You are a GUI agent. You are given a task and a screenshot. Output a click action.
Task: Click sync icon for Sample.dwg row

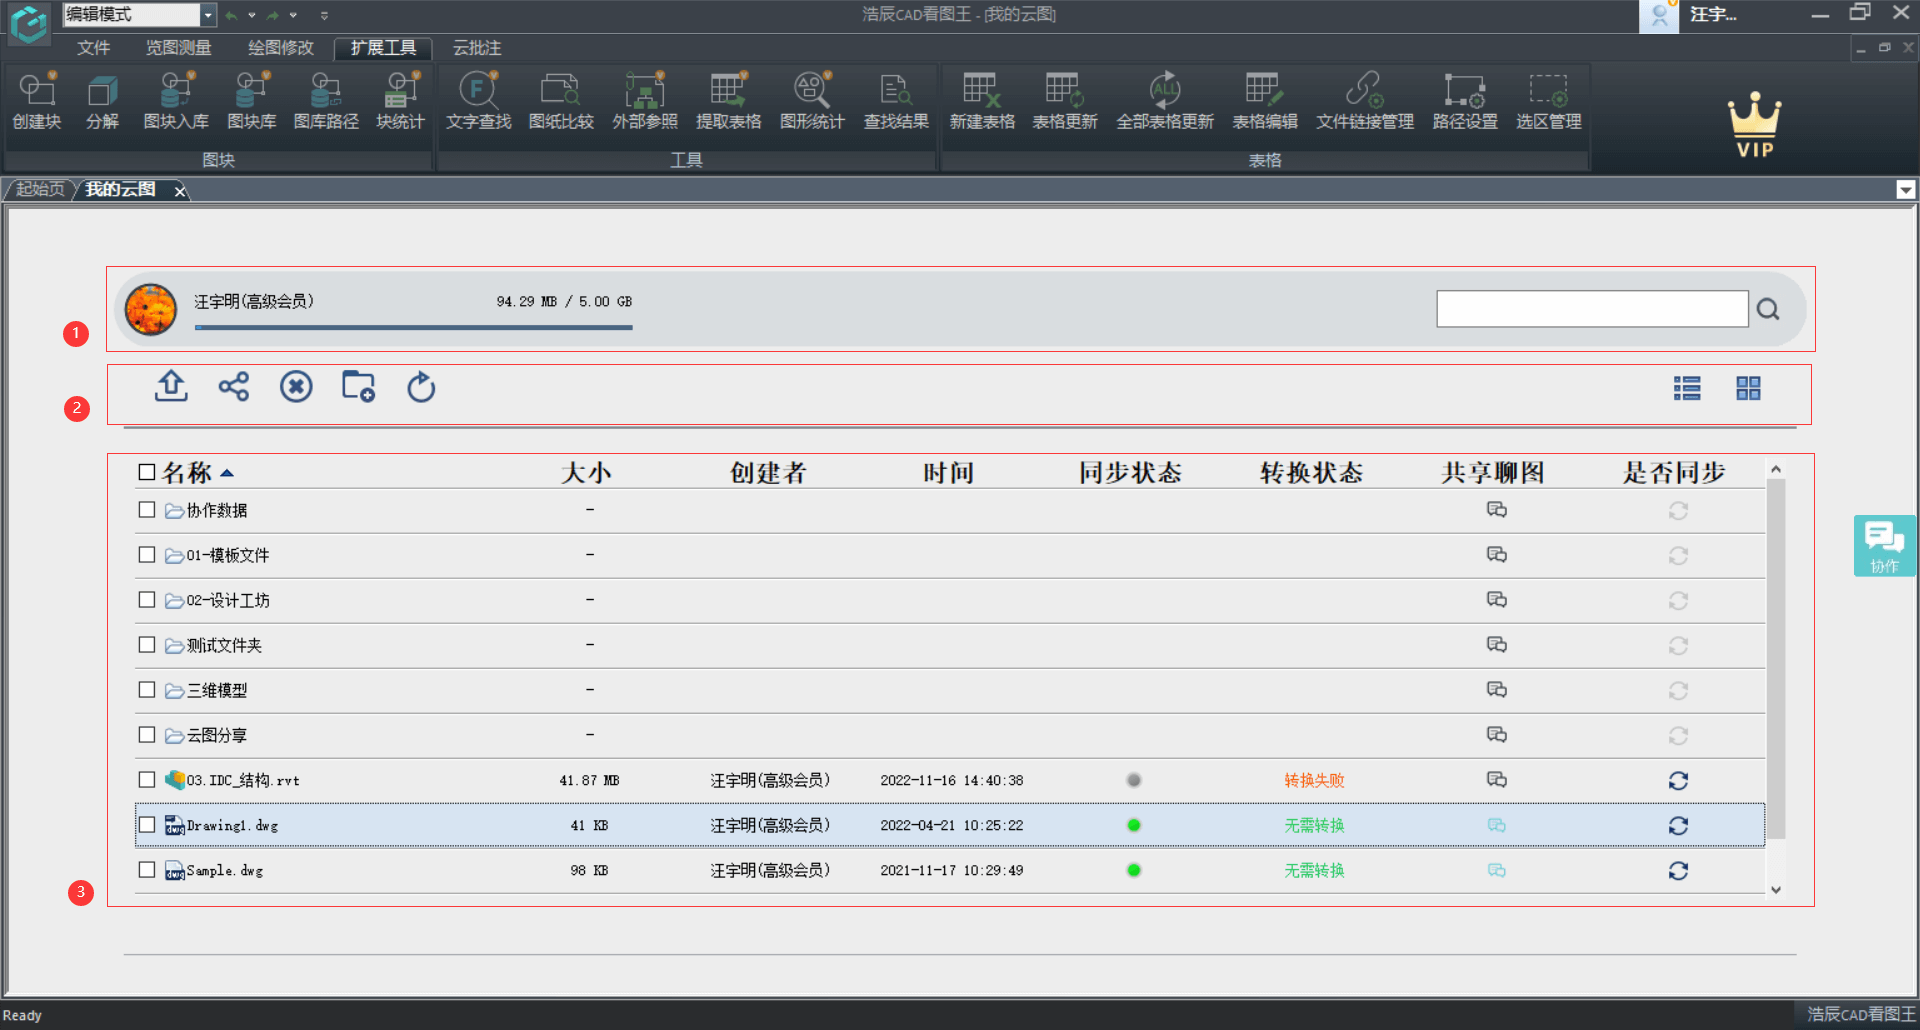[1678, 870]
